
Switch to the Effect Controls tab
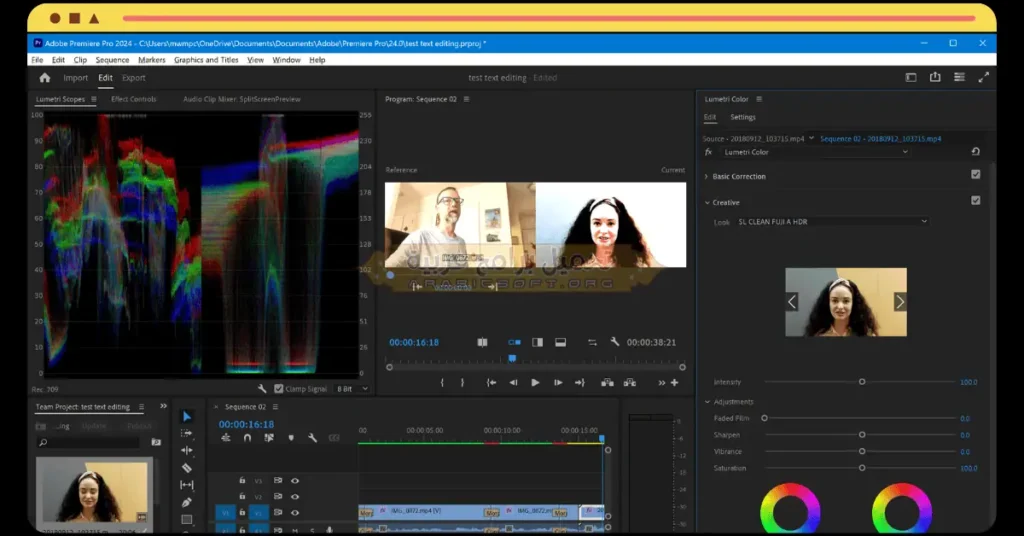pyautogui.click(x=133, y=99)
